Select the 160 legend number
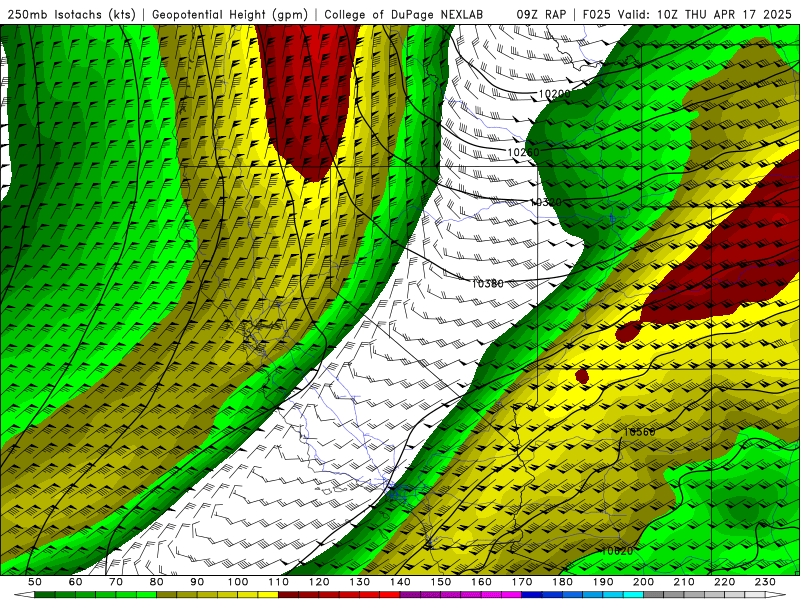Screen dimensions: 800x600 (x=482, y=582)
